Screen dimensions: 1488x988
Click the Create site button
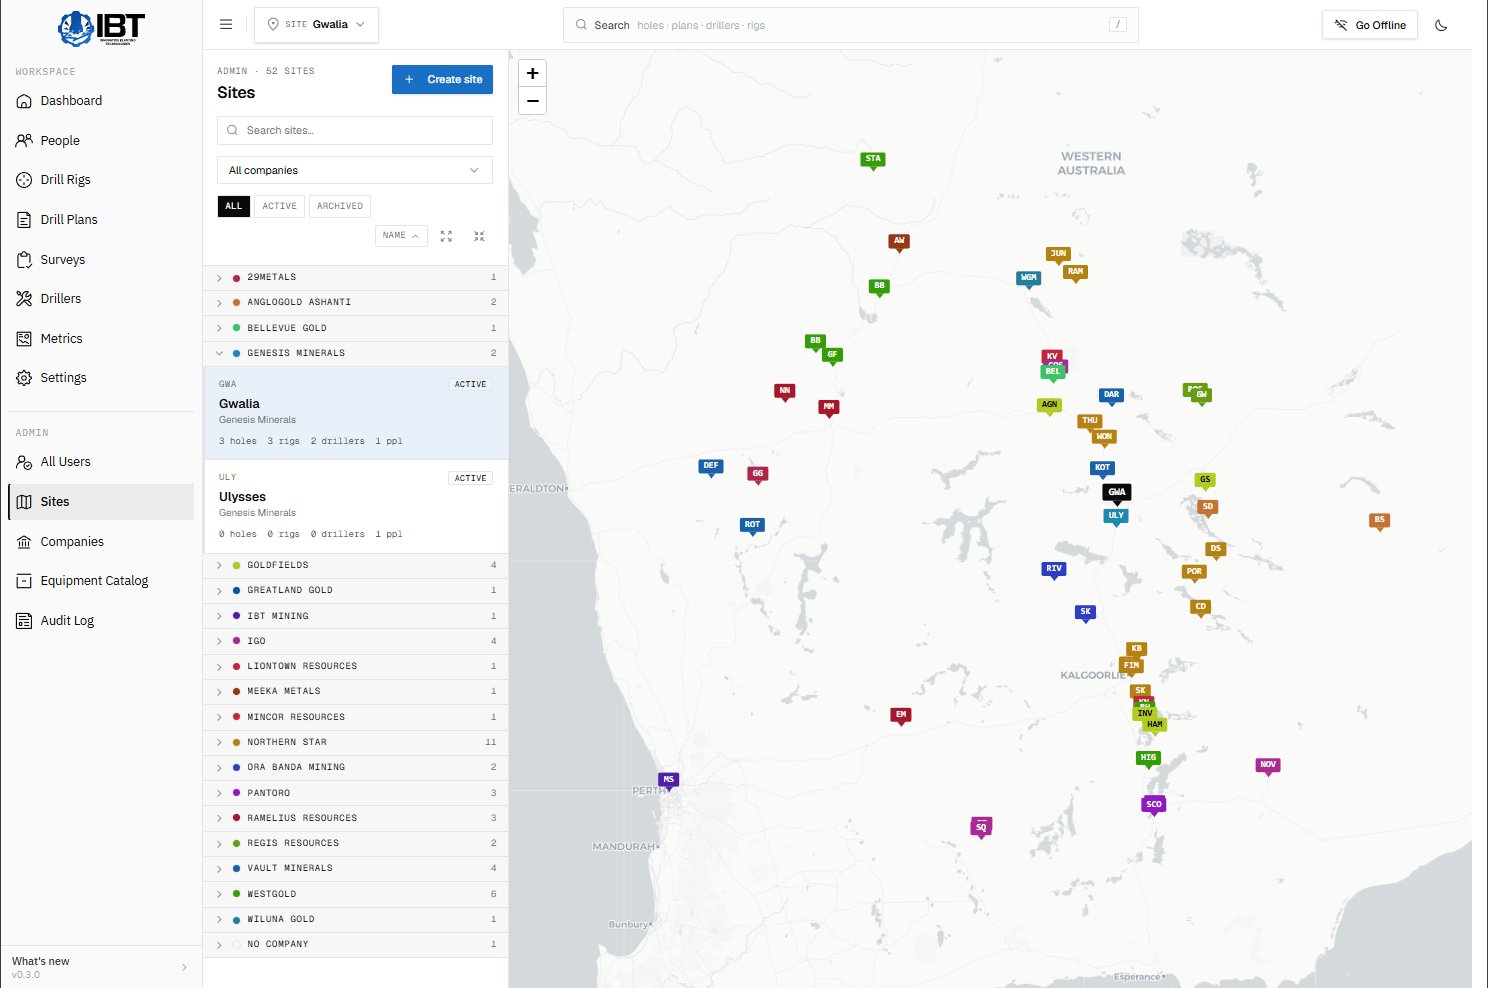(442, 79)
